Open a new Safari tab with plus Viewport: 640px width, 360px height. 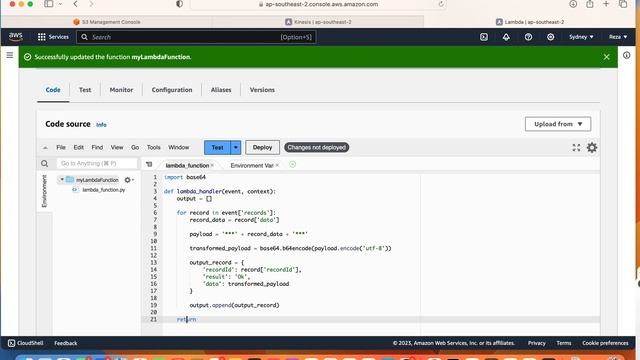[606, 4]
